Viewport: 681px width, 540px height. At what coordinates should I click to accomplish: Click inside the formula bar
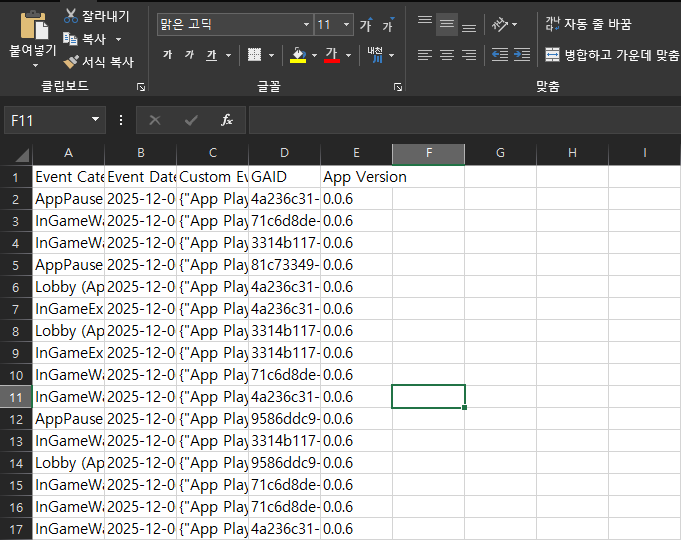coord(465,120)
